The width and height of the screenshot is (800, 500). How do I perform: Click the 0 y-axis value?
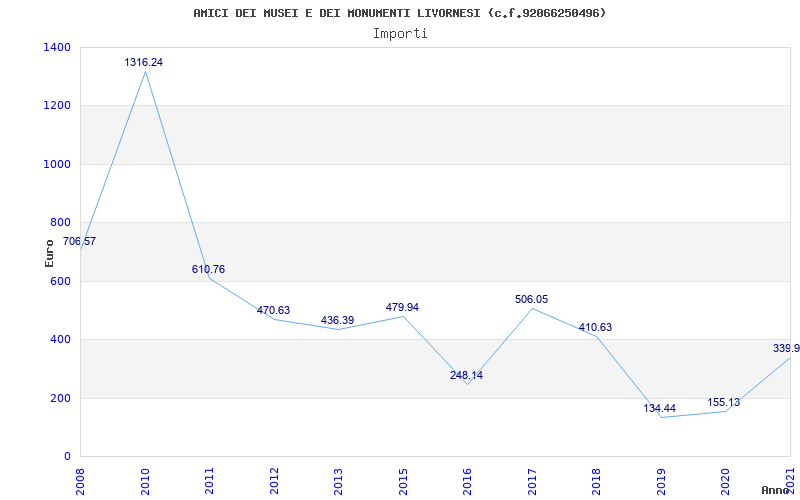[x=67, y=456]
